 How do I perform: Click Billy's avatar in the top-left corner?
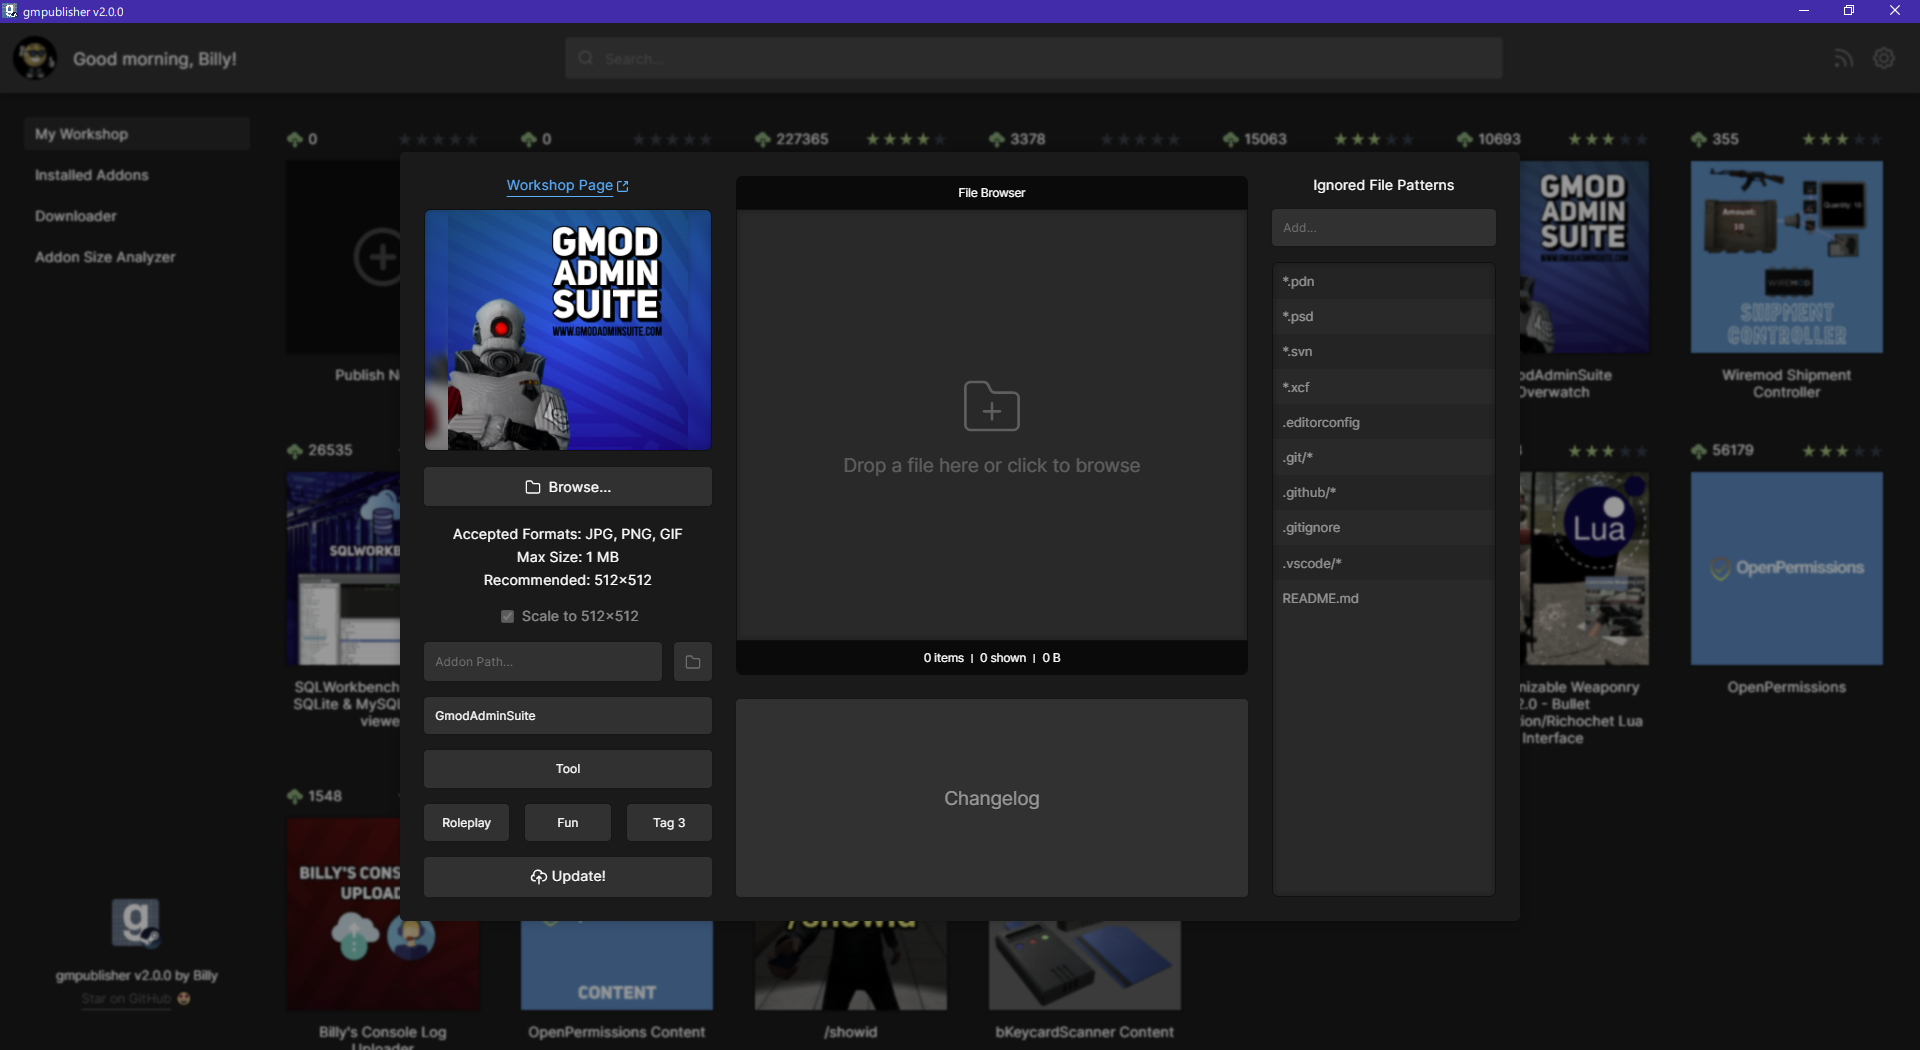point(35,57)
